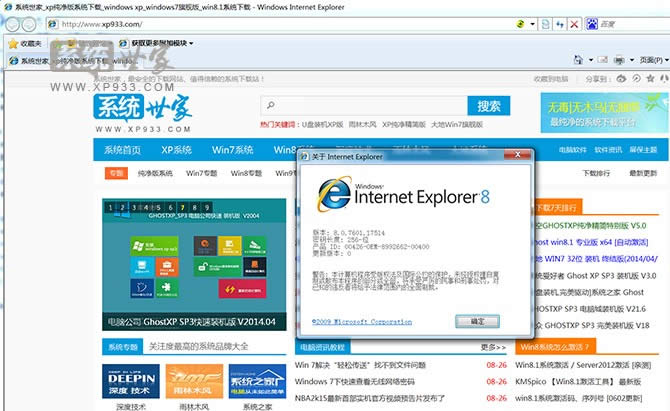Click the 更多>> link in tutorials section
670x411 pixels.
coord(493,347)
